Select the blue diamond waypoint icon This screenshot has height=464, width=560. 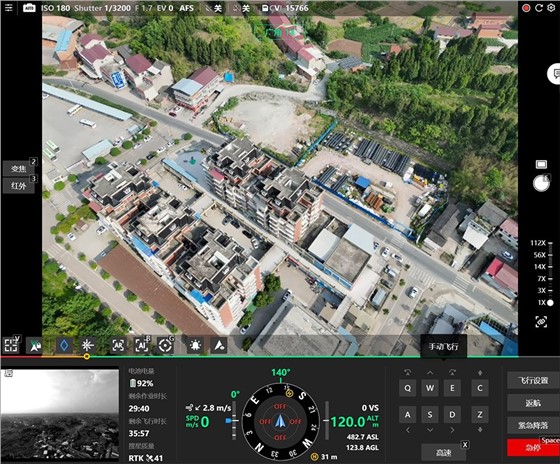[x=64, y=345]
